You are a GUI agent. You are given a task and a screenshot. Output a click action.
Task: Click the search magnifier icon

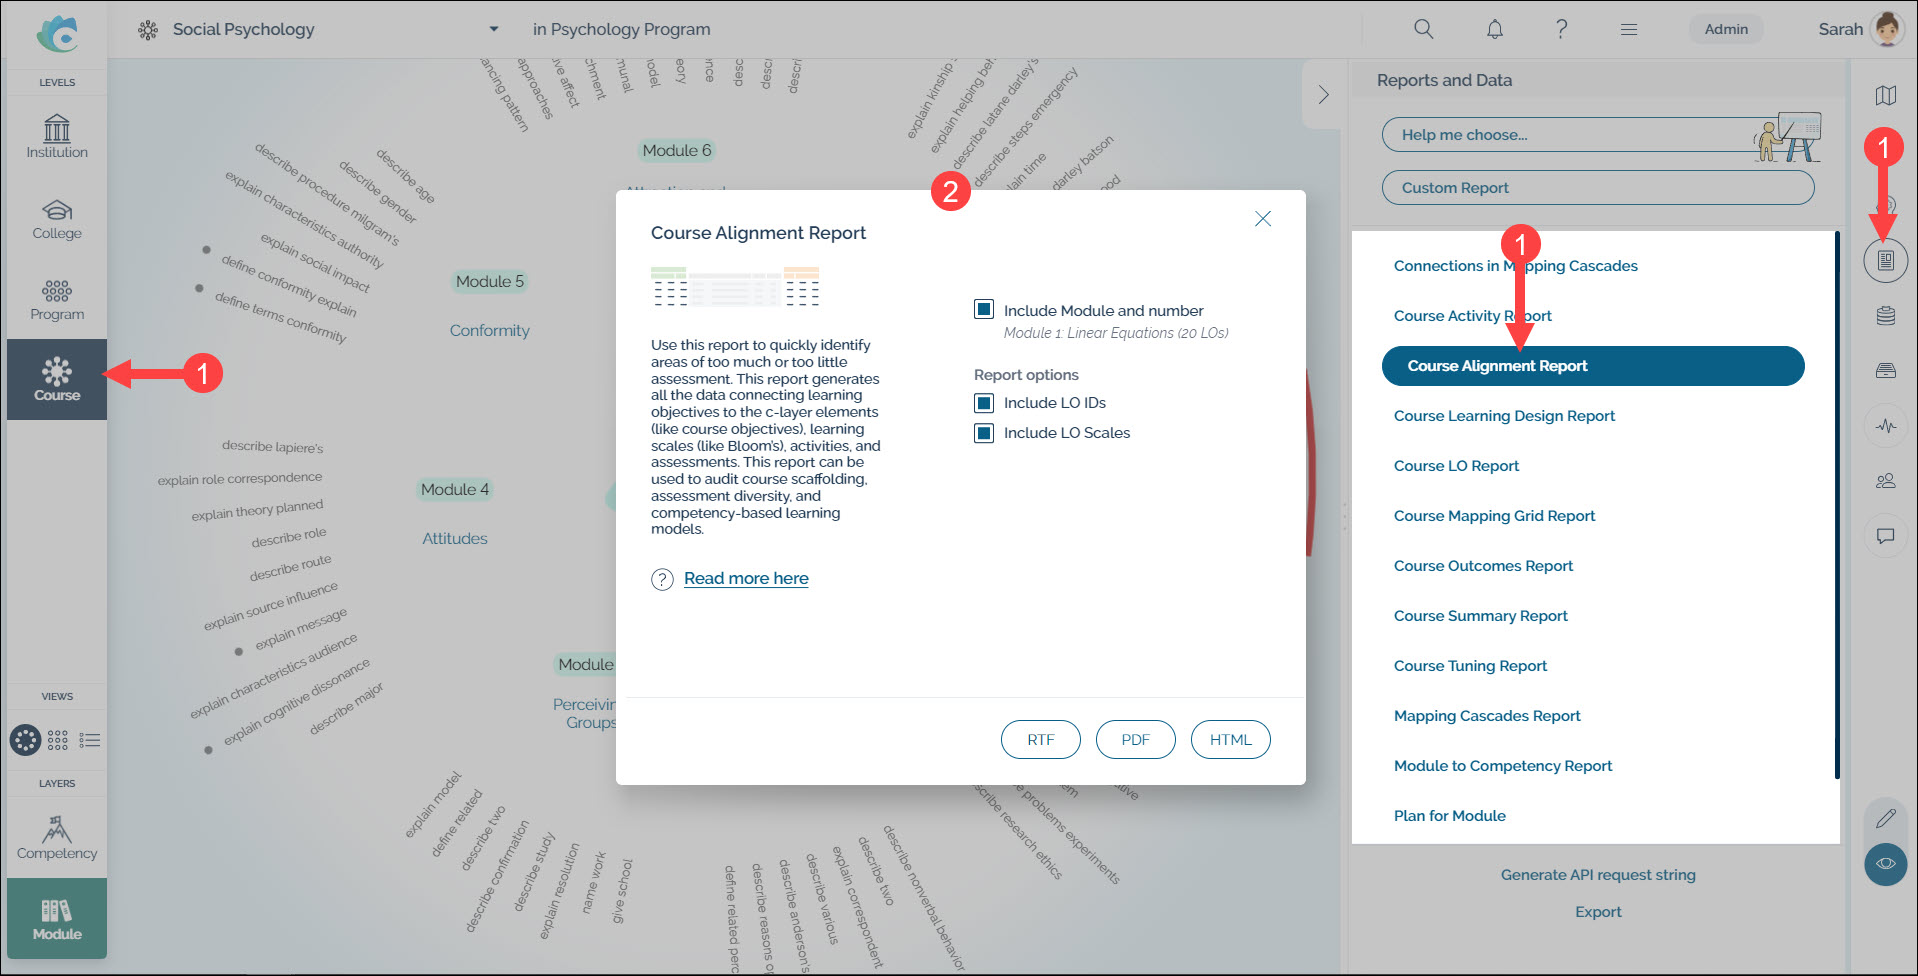coord(1423,29)
